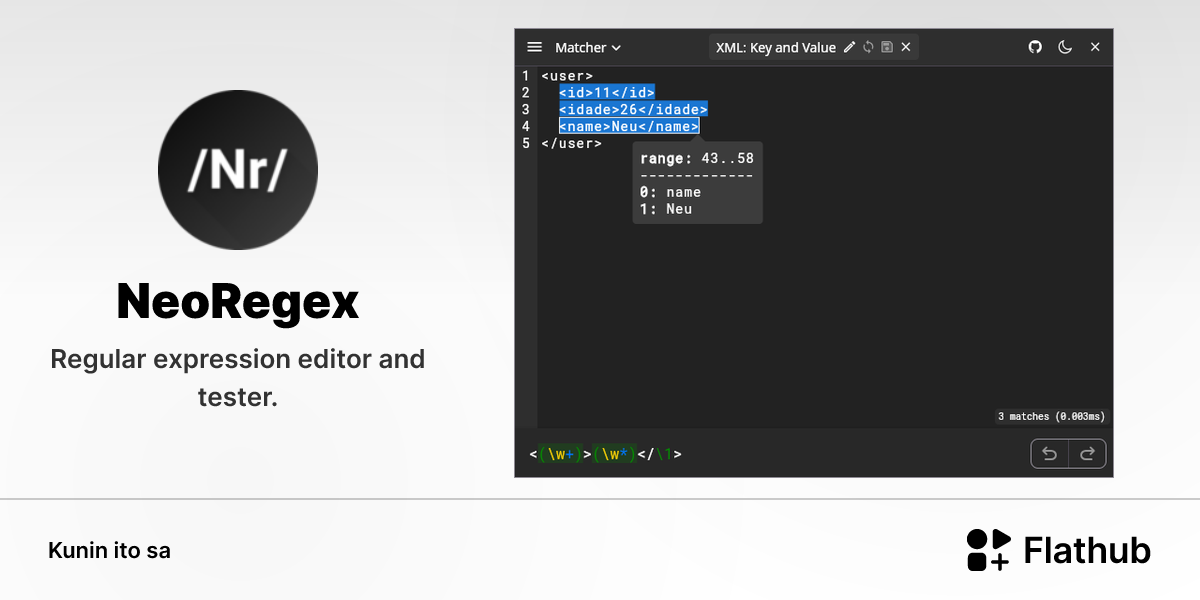
Task: Click the '0: name' group entry
Action: [670, 192]
